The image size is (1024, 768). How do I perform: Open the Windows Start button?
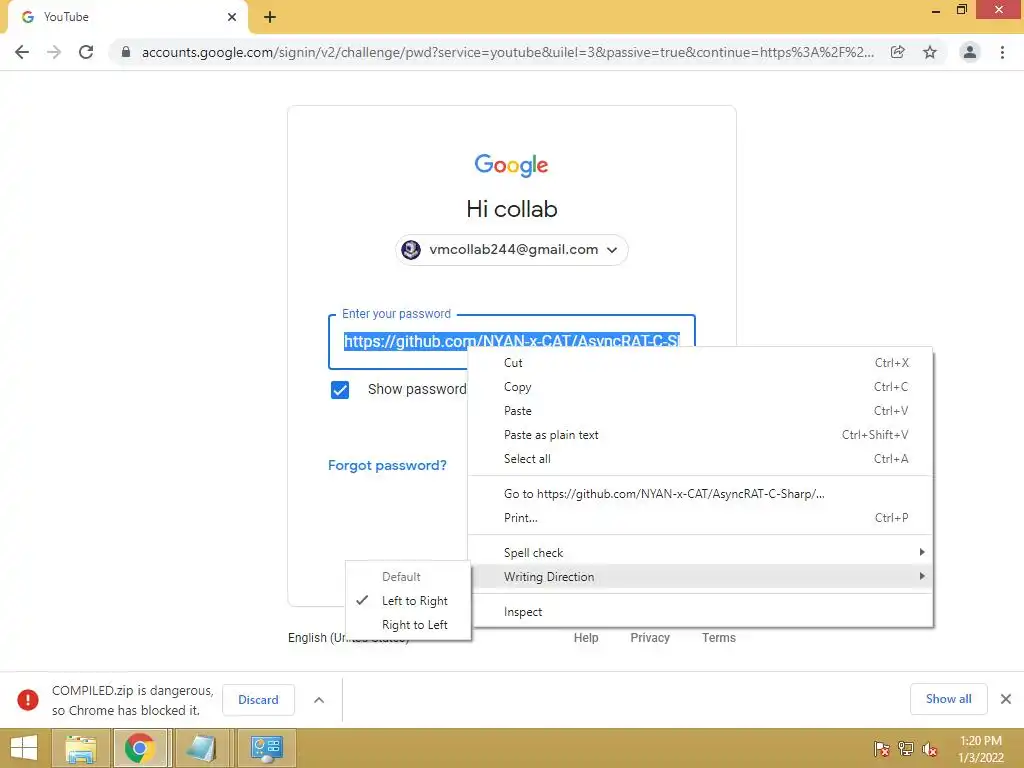[x=24, y=748]
